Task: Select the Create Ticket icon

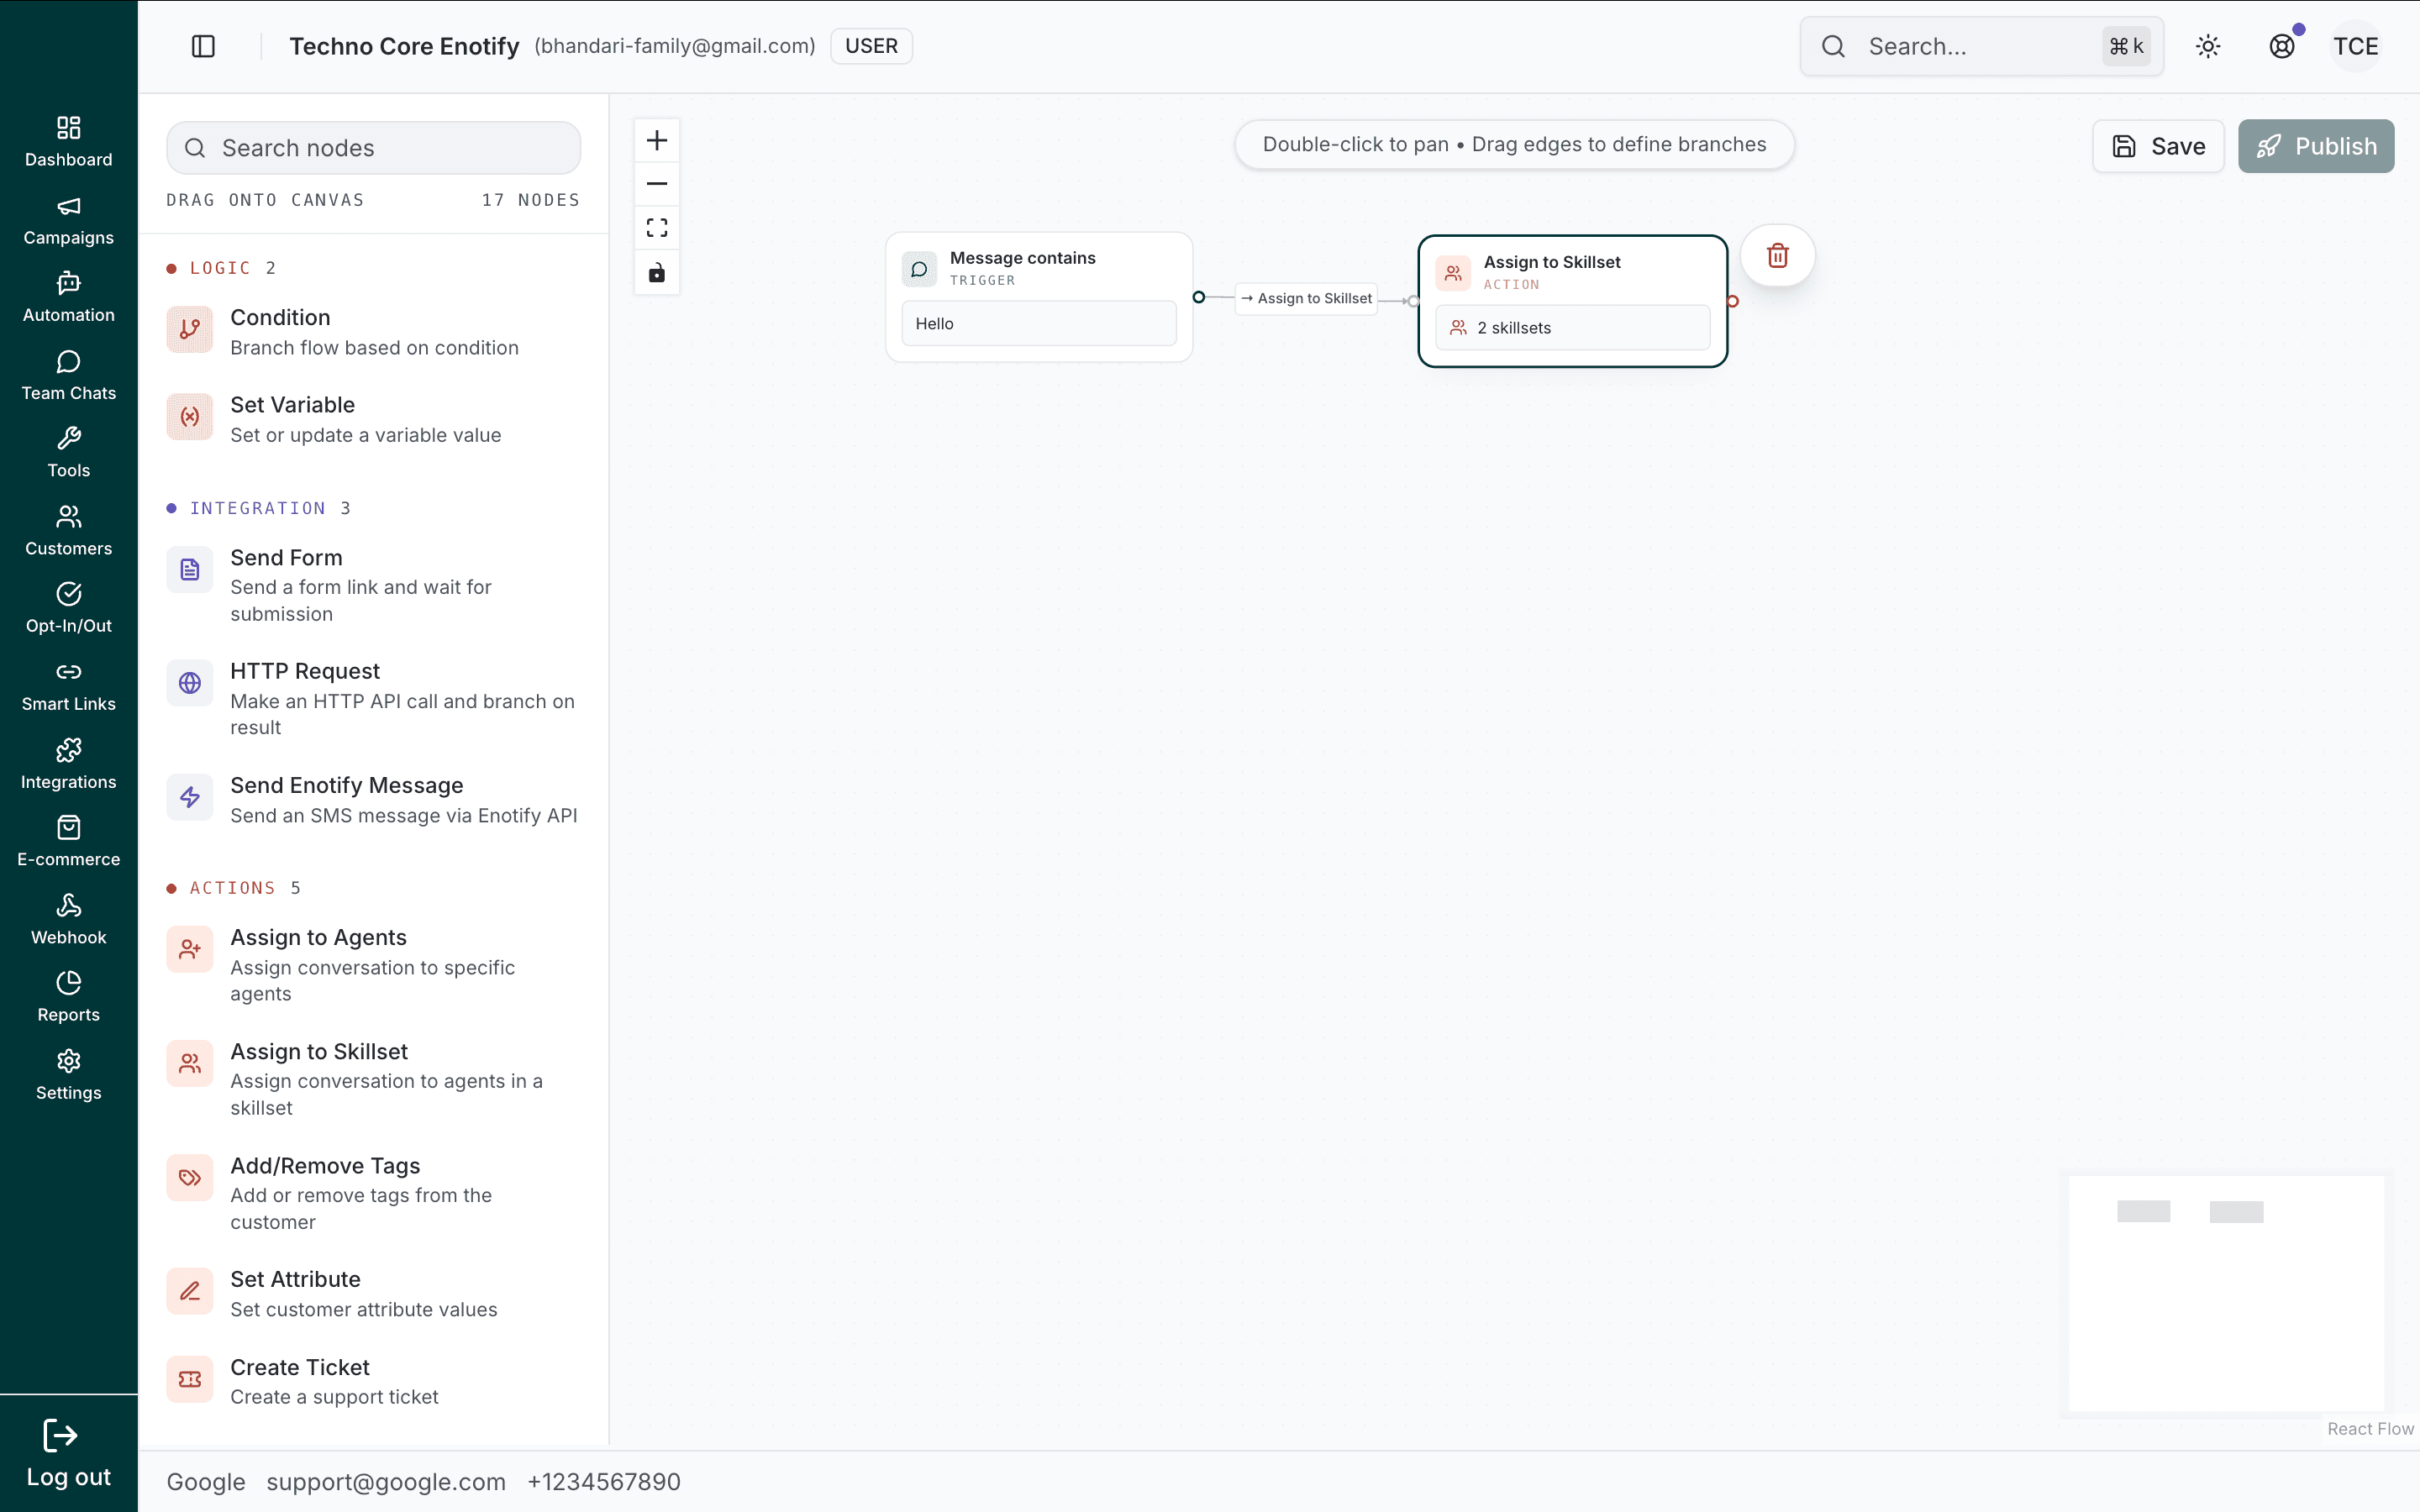Action: [190, 1379]
